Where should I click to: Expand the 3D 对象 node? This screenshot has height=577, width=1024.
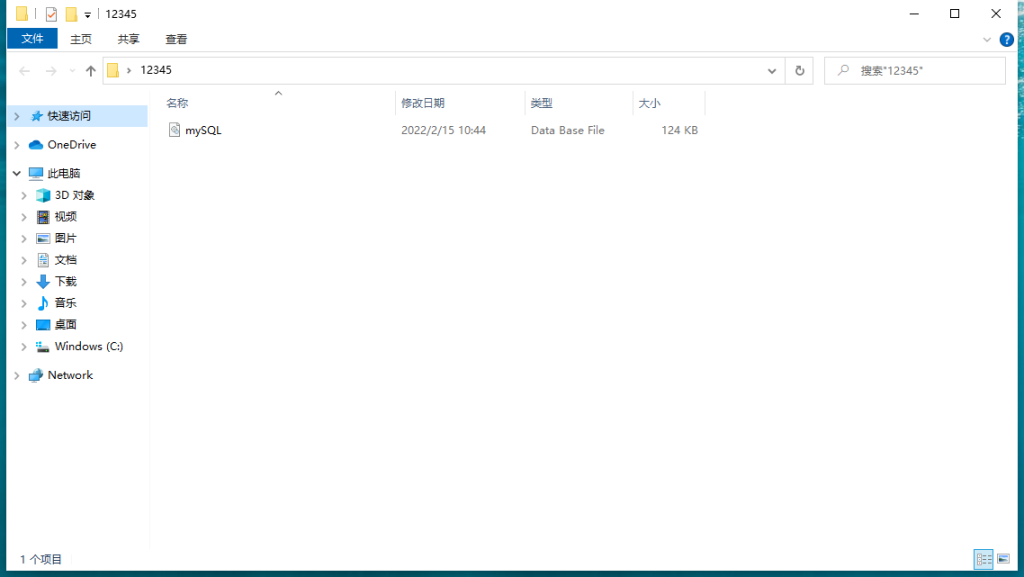[x=24, y=195]
